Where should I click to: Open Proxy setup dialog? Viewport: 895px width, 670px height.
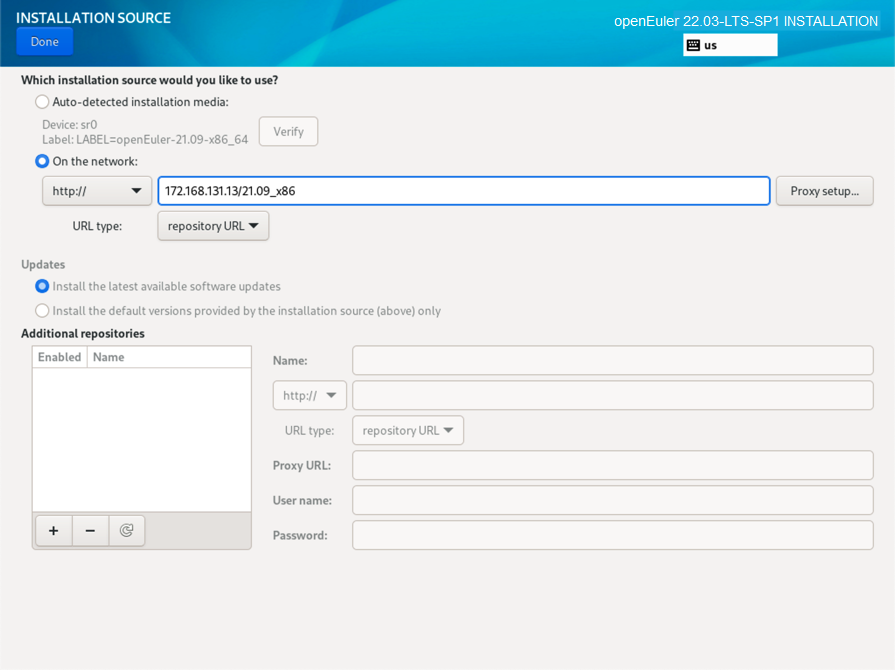(x=824, y=191)
